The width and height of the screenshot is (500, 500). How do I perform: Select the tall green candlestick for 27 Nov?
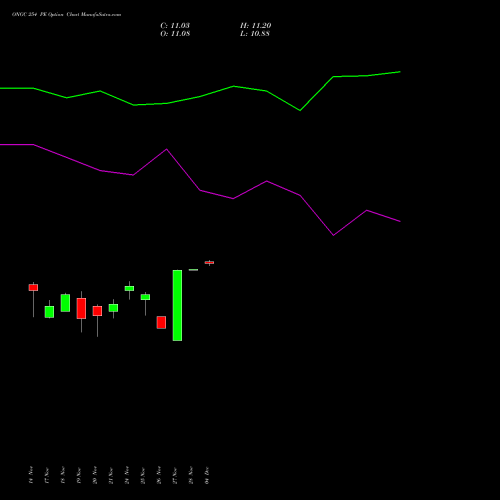[177, 305]
